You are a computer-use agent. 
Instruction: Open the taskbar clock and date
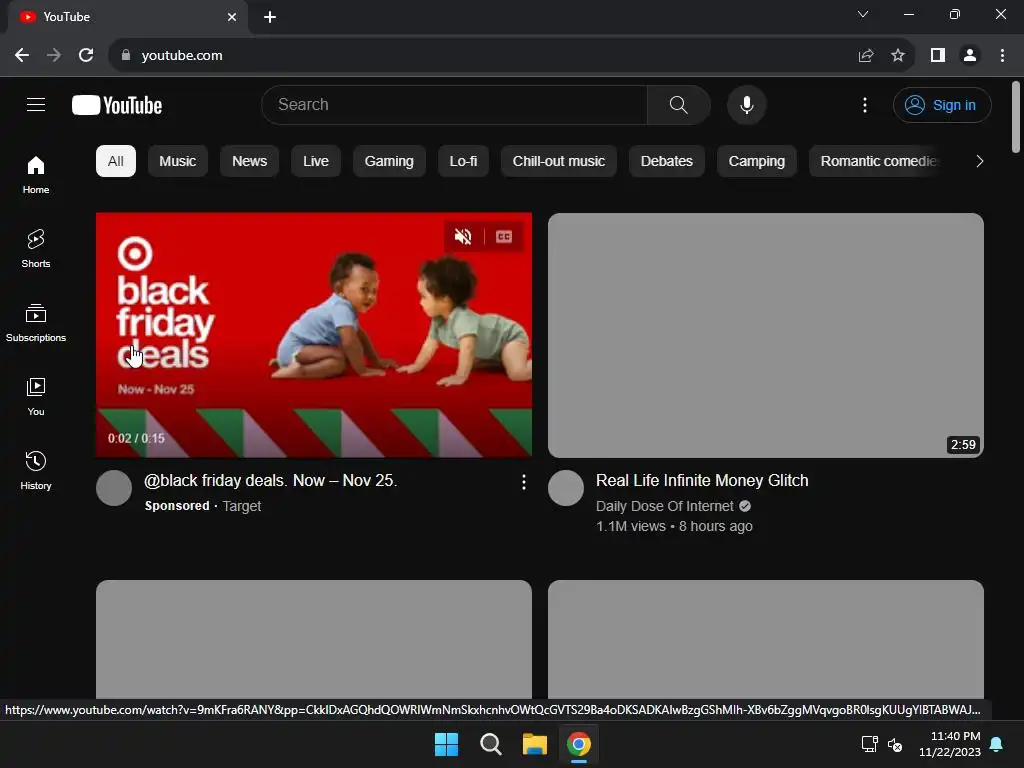click(x=950, y=744)
